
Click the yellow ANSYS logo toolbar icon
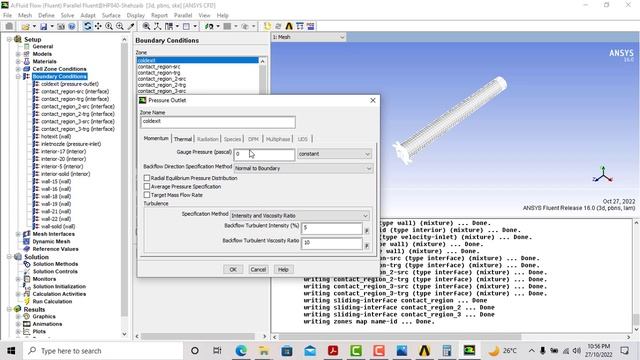click(289, 26)
